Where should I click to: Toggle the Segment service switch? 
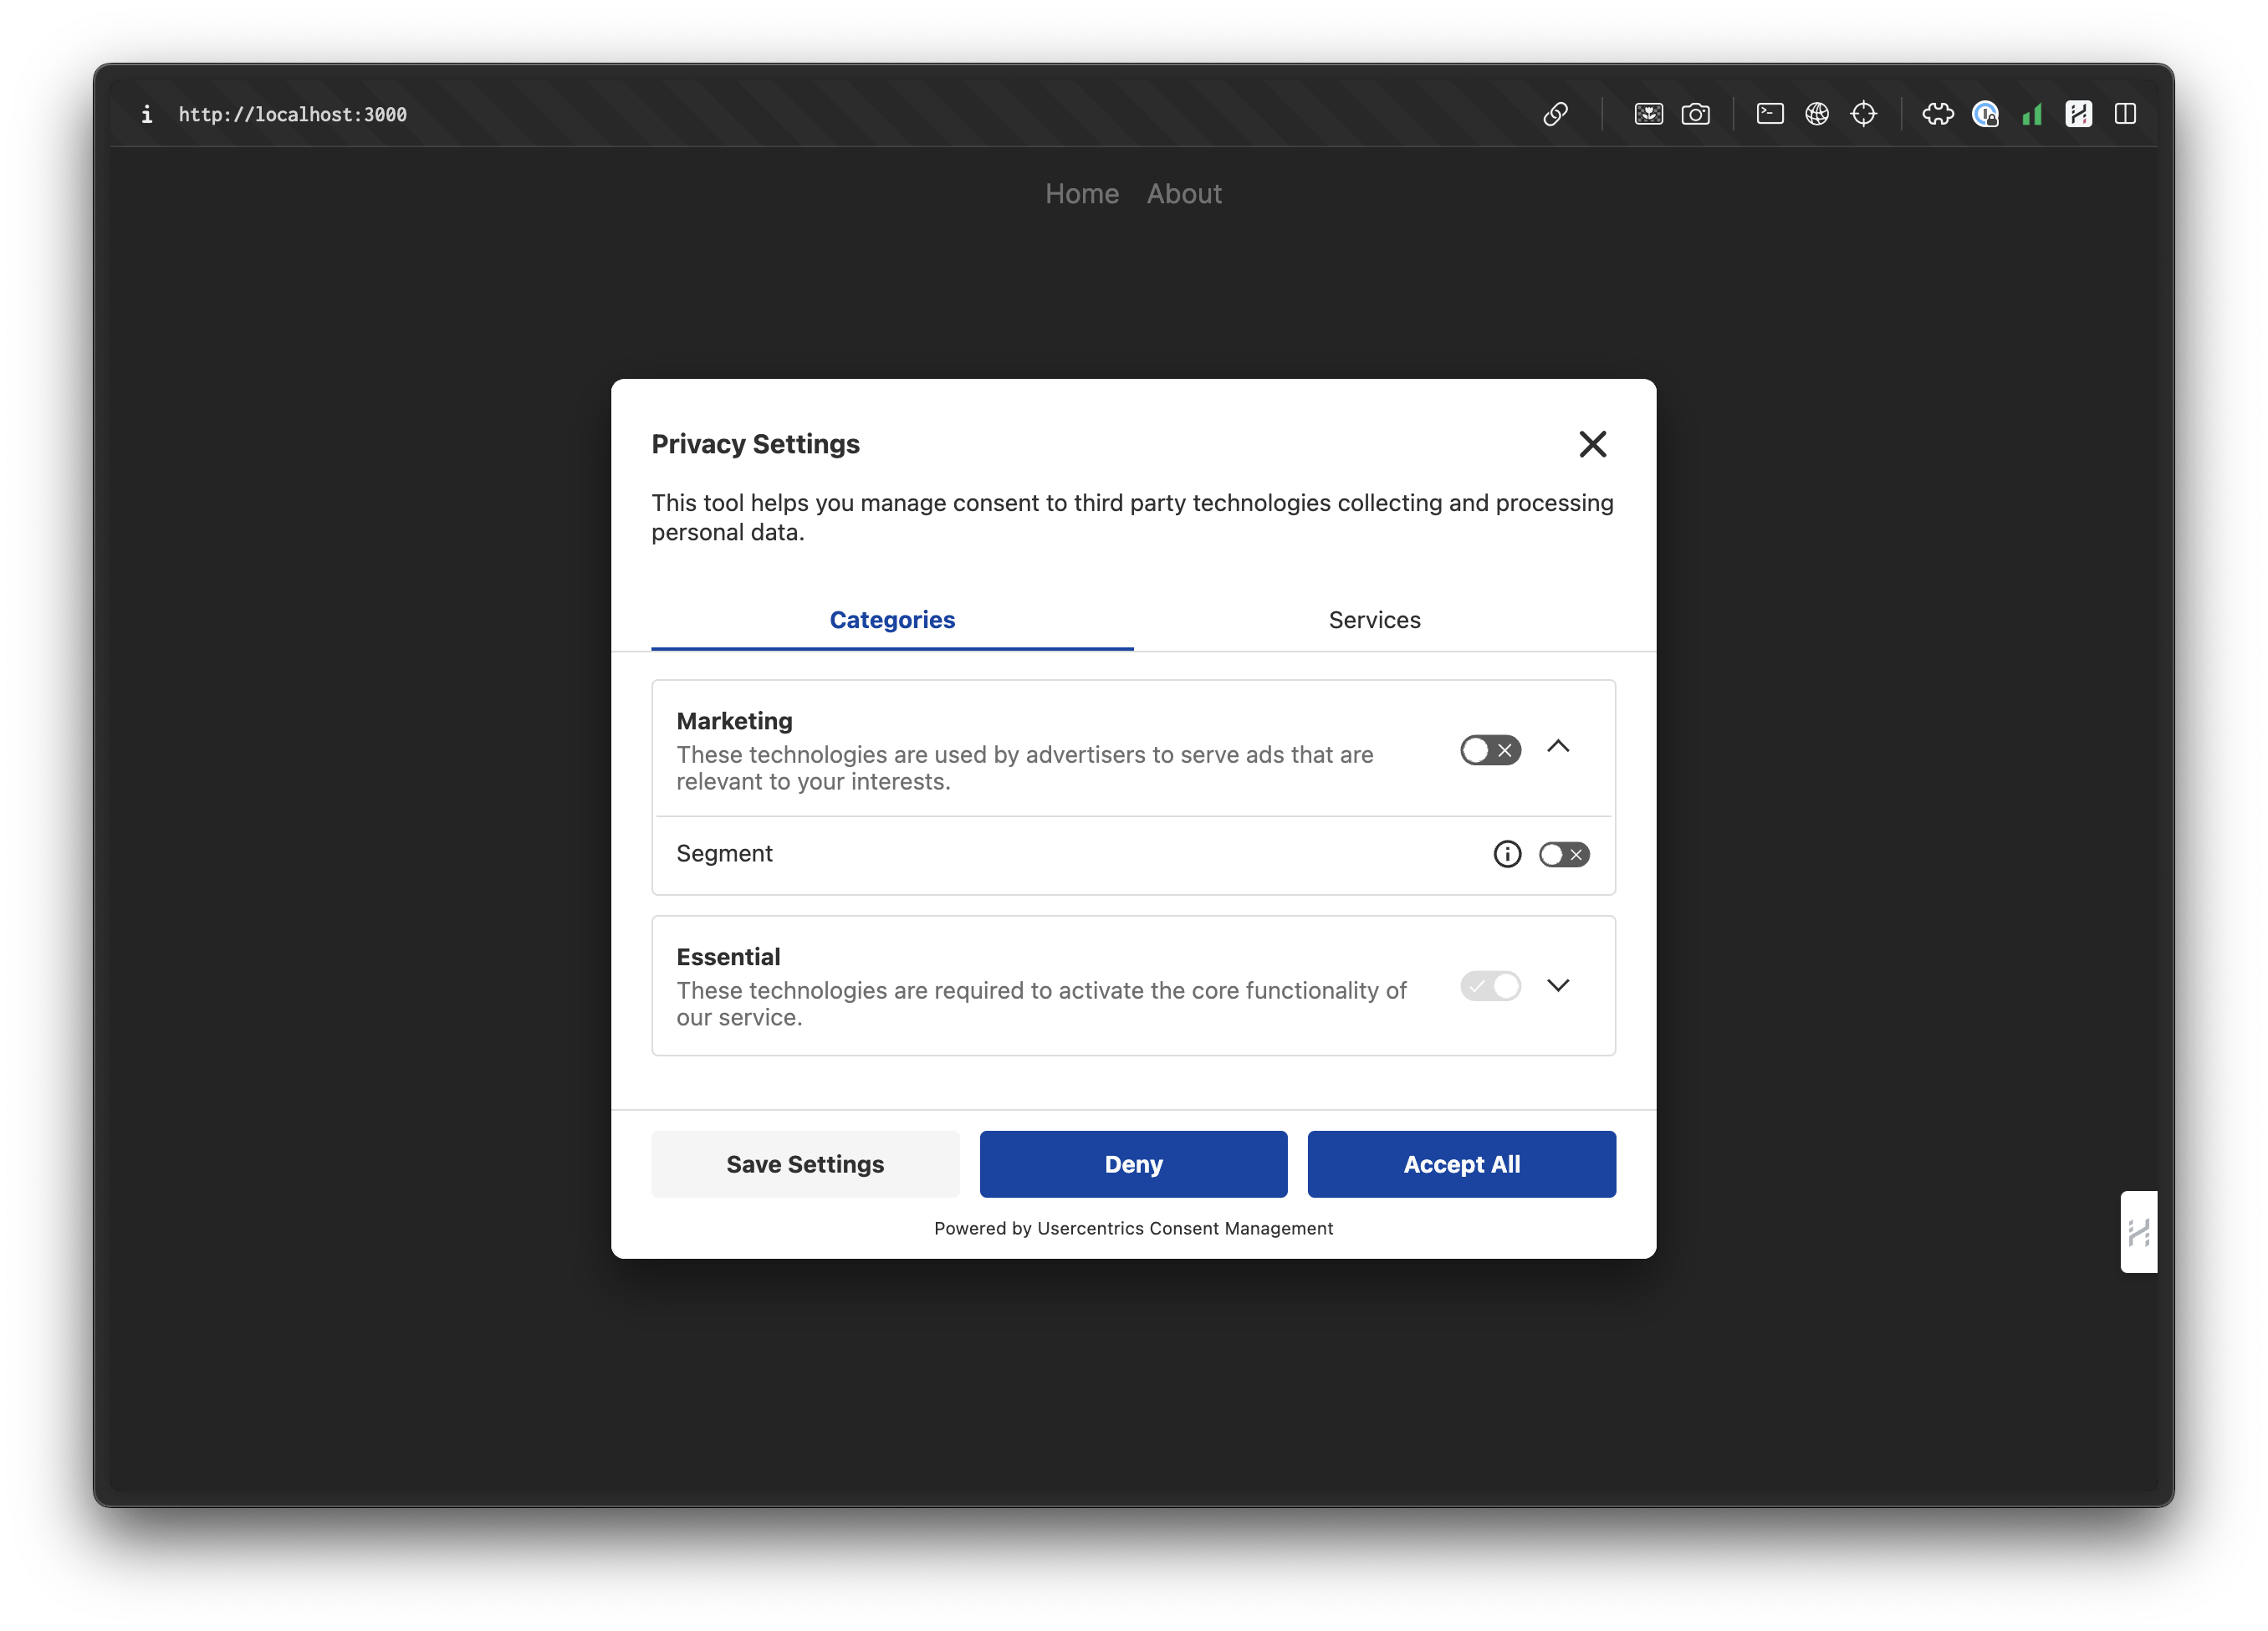1564,854
